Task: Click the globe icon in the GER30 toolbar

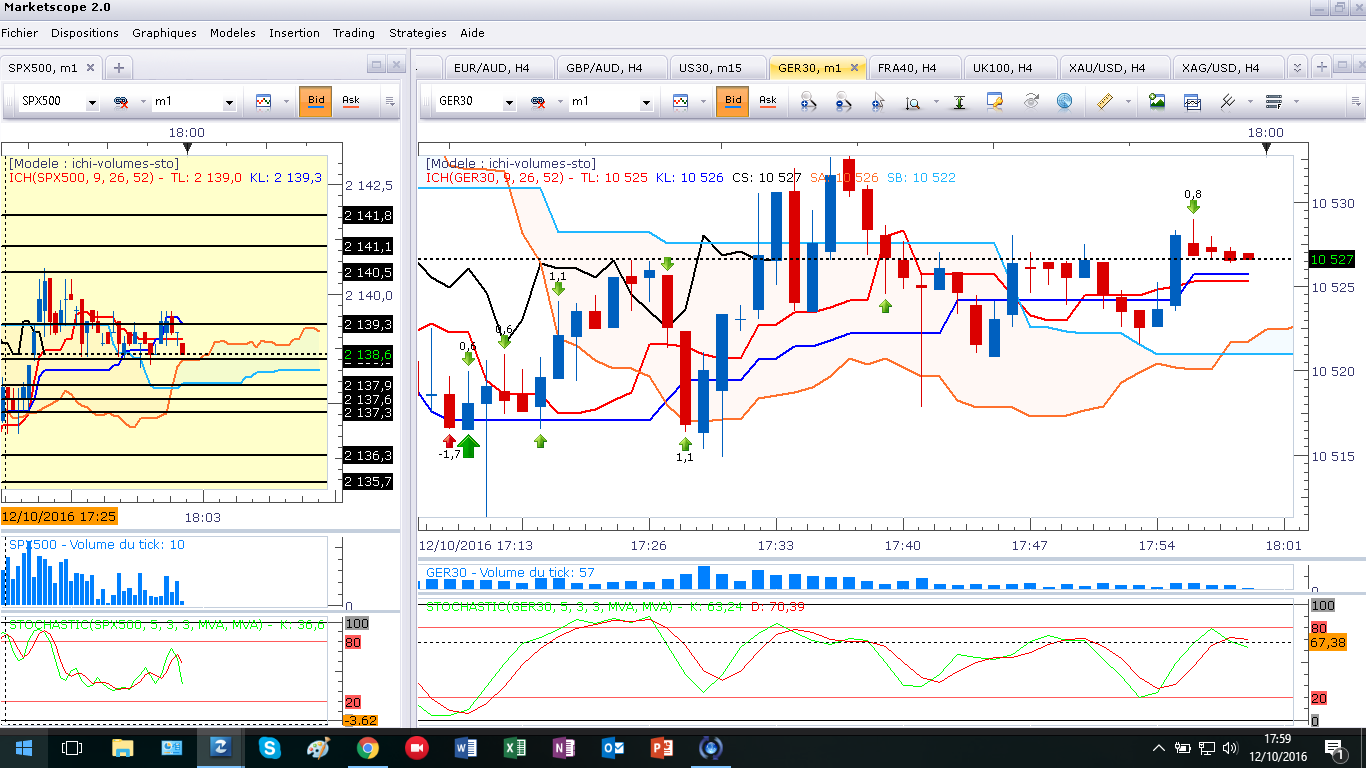Action: tap(1064, 101)
